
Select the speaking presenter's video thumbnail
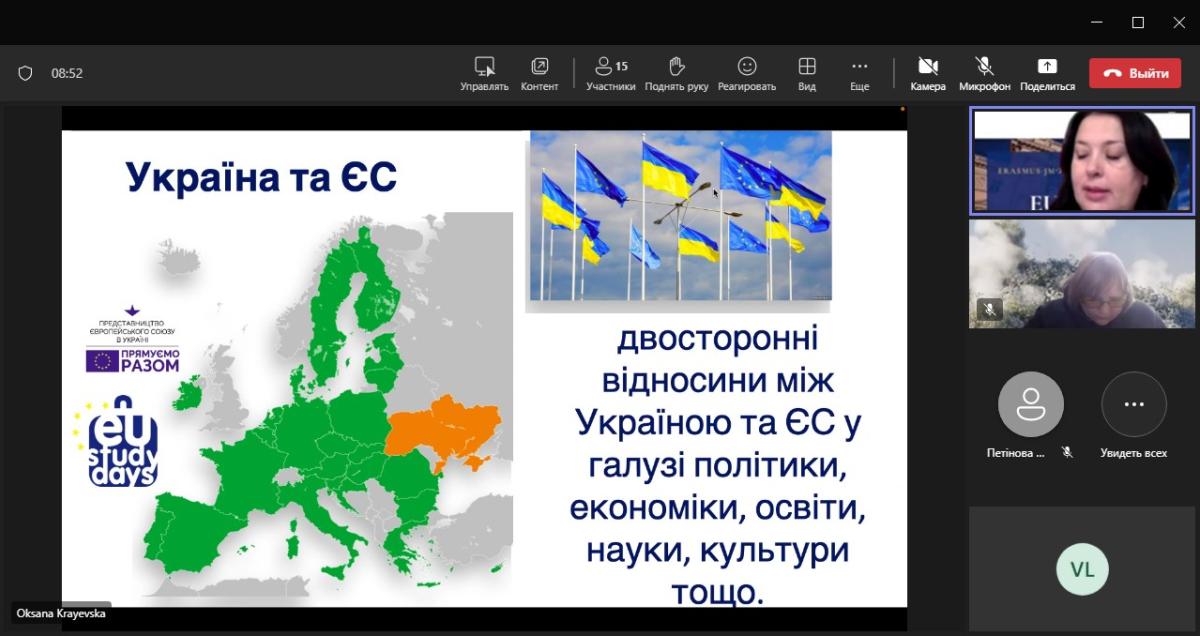click(x=1082, y=161)
